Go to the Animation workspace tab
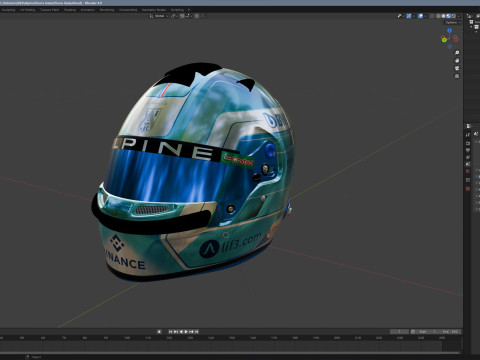This screenshot has width=480, height=360. [88, 10]
